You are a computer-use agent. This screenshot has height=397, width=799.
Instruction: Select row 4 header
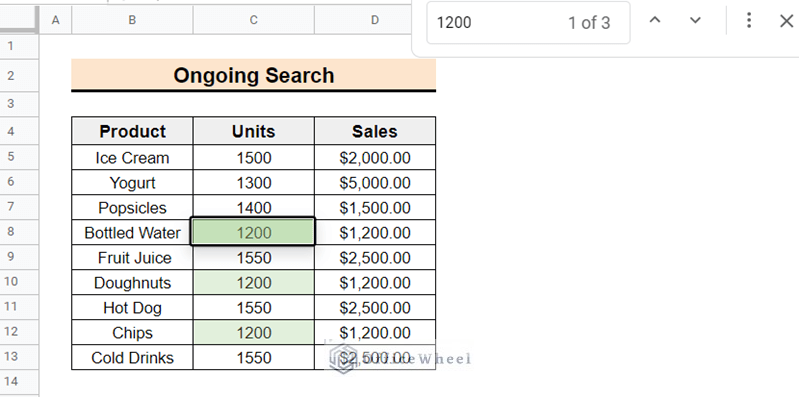[x=19, y=130]
